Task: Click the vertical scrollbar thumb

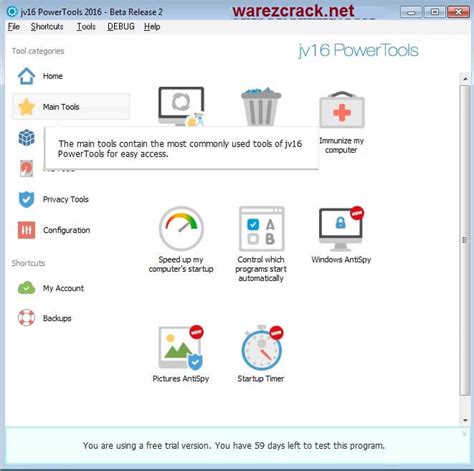Action: tap(465, 240)
